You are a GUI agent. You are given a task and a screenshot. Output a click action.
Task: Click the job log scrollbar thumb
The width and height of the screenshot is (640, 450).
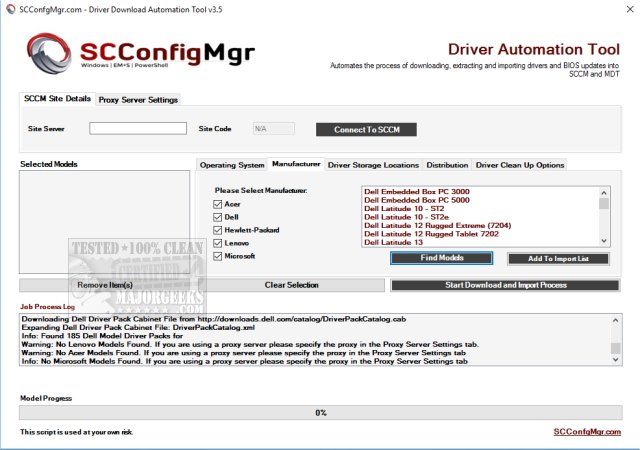pos(616,348)
